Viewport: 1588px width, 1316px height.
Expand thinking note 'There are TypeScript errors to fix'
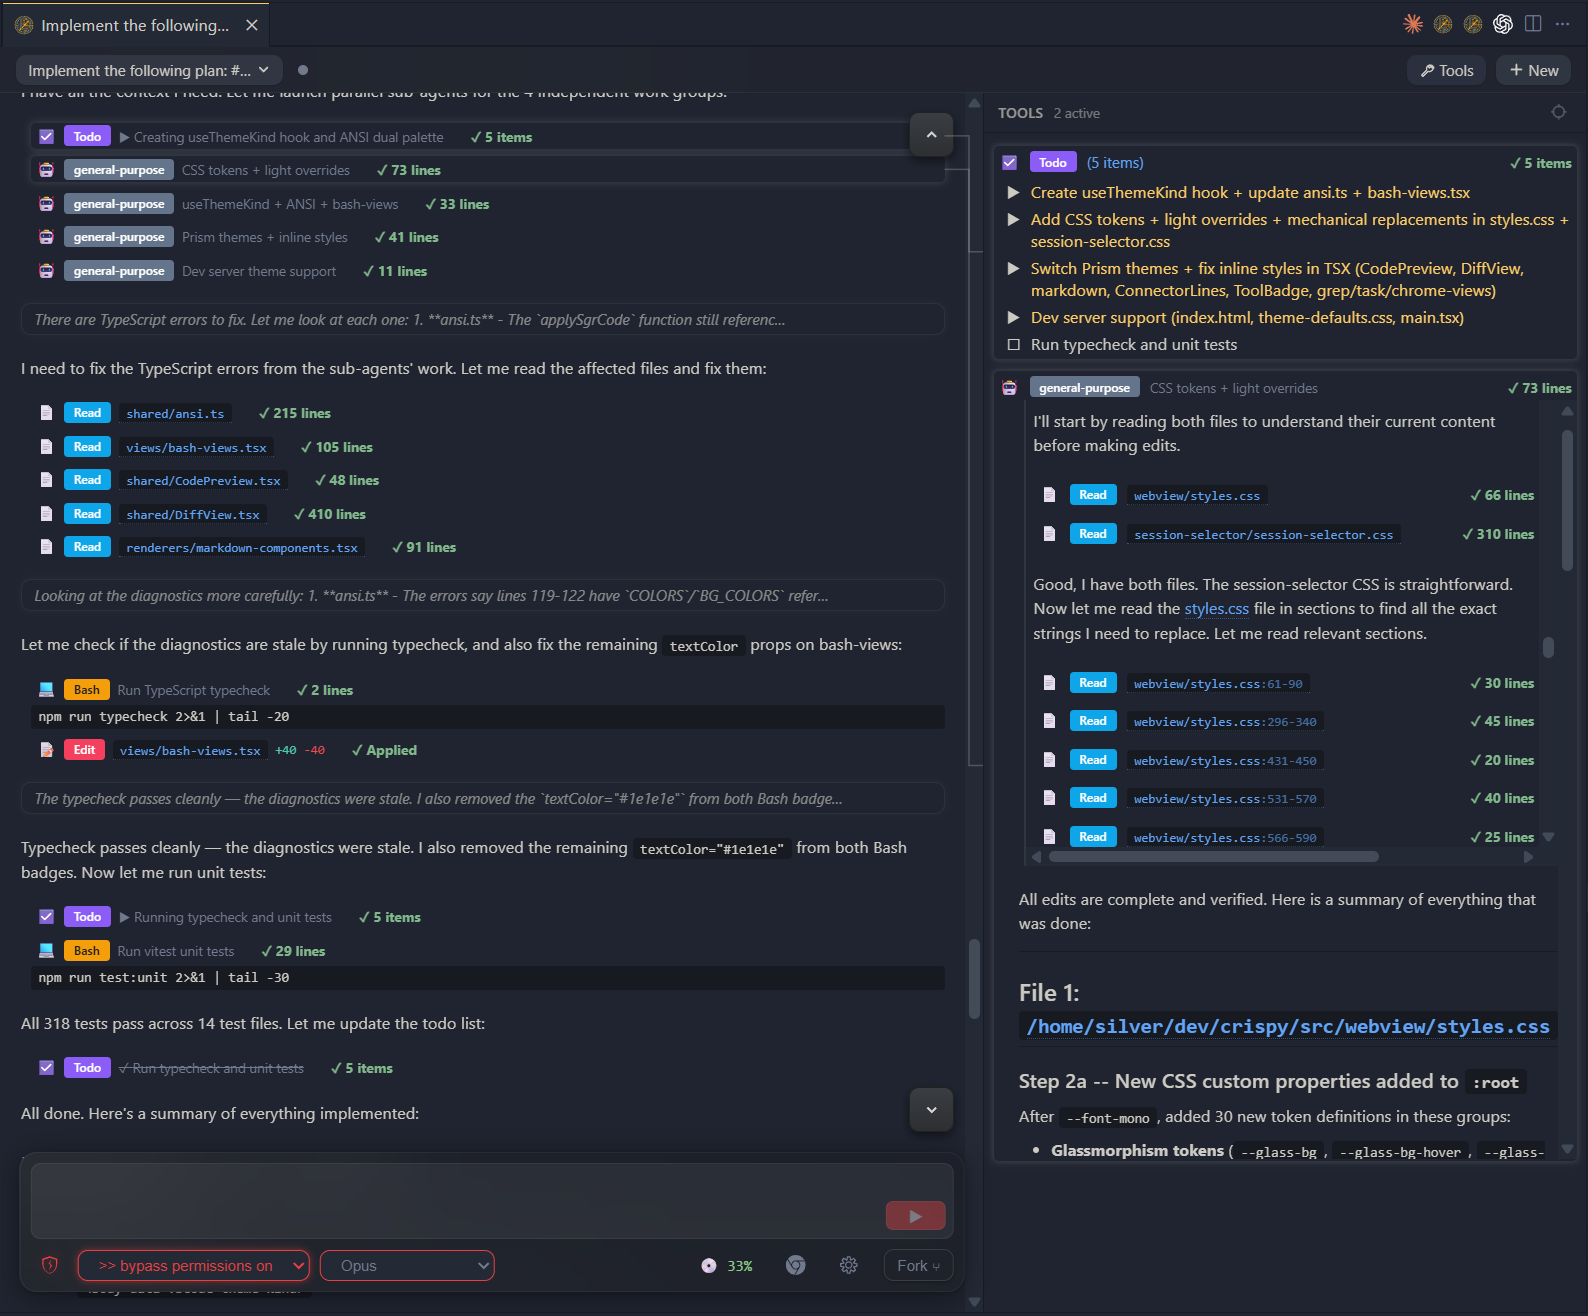(483, 320)
